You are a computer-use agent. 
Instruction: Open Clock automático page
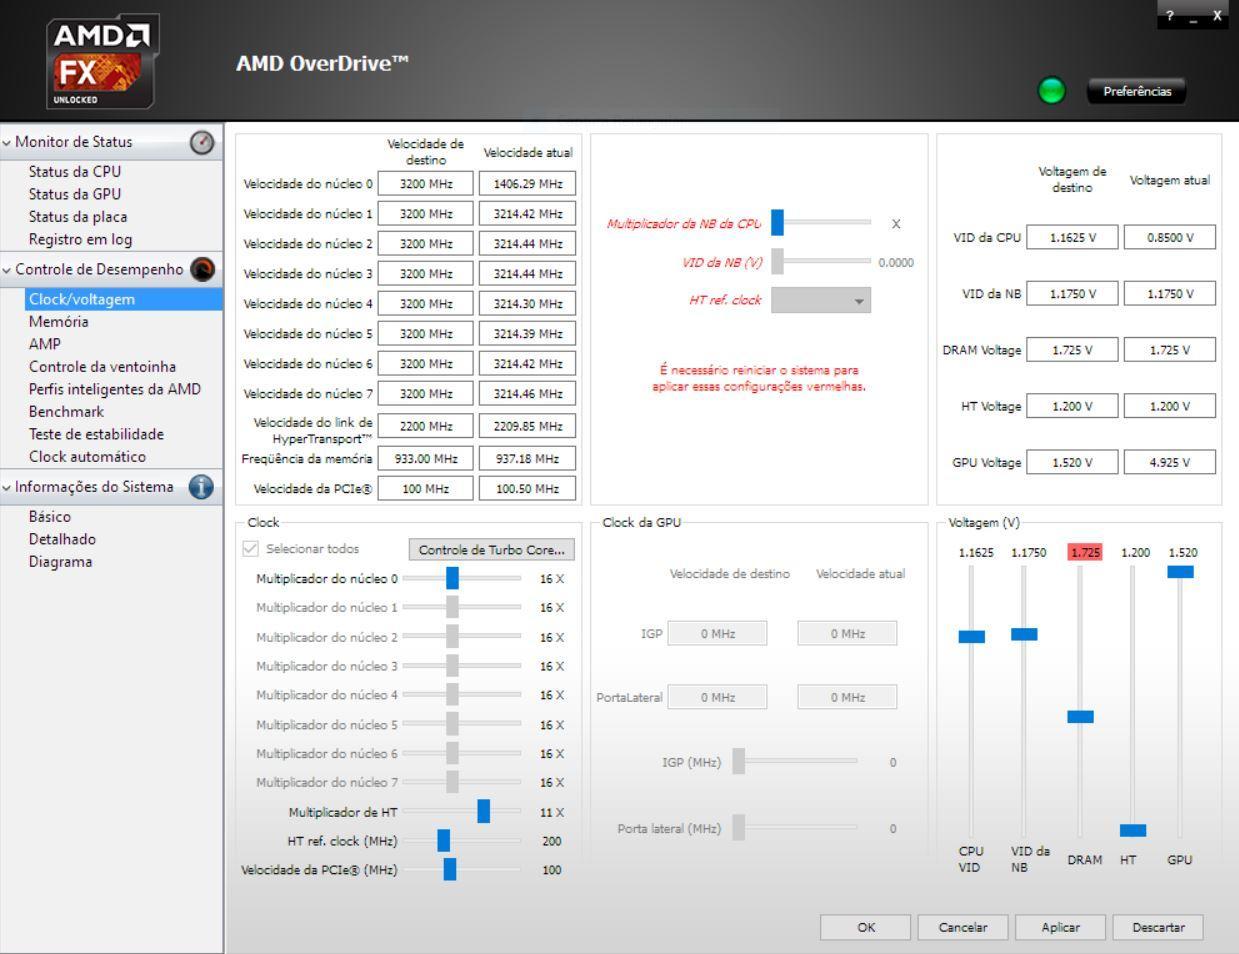[87, 457]
